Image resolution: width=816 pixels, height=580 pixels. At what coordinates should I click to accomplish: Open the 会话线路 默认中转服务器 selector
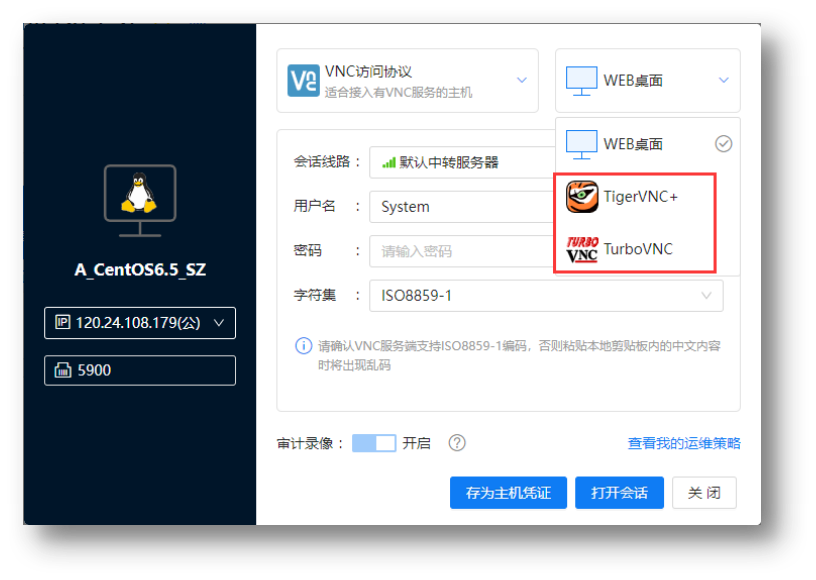coord(462,162)
